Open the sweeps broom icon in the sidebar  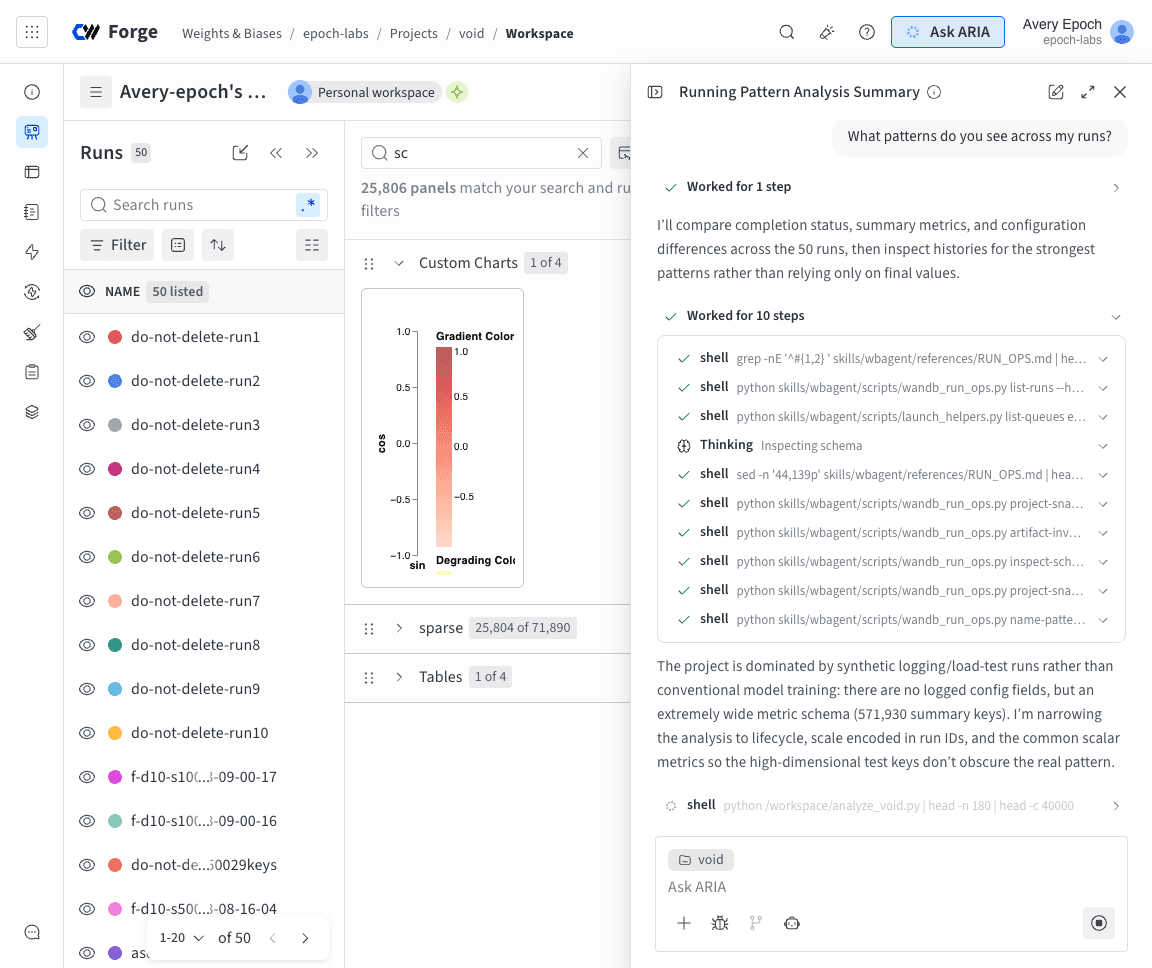[32, 332]
